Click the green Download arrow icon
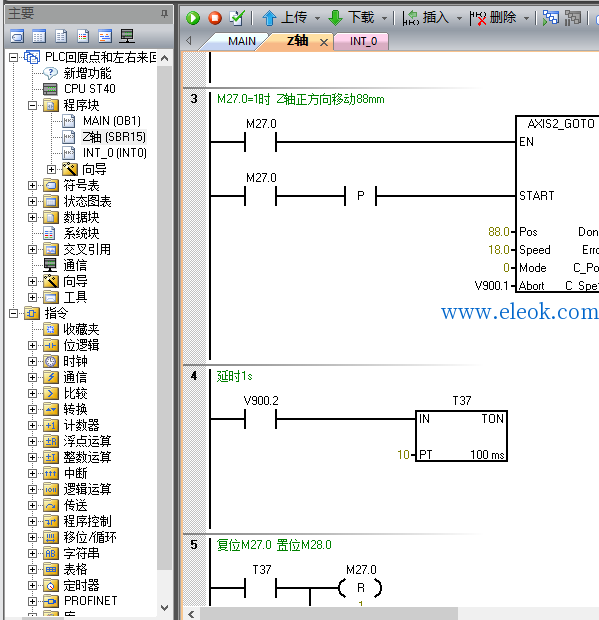 click(x=336, y=18)
